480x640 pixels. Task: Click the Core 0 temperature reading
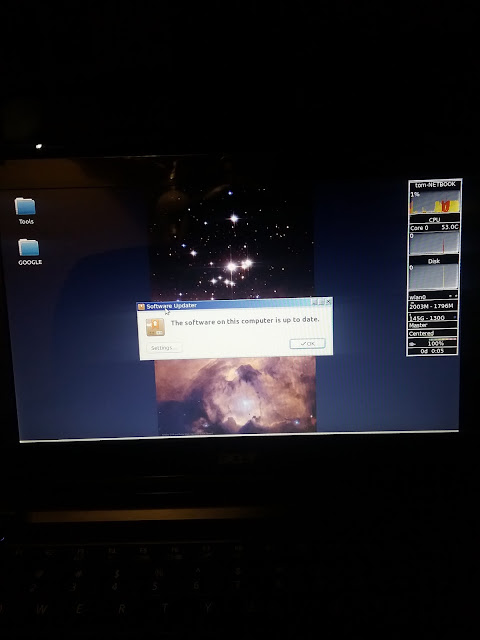[434, 227]
